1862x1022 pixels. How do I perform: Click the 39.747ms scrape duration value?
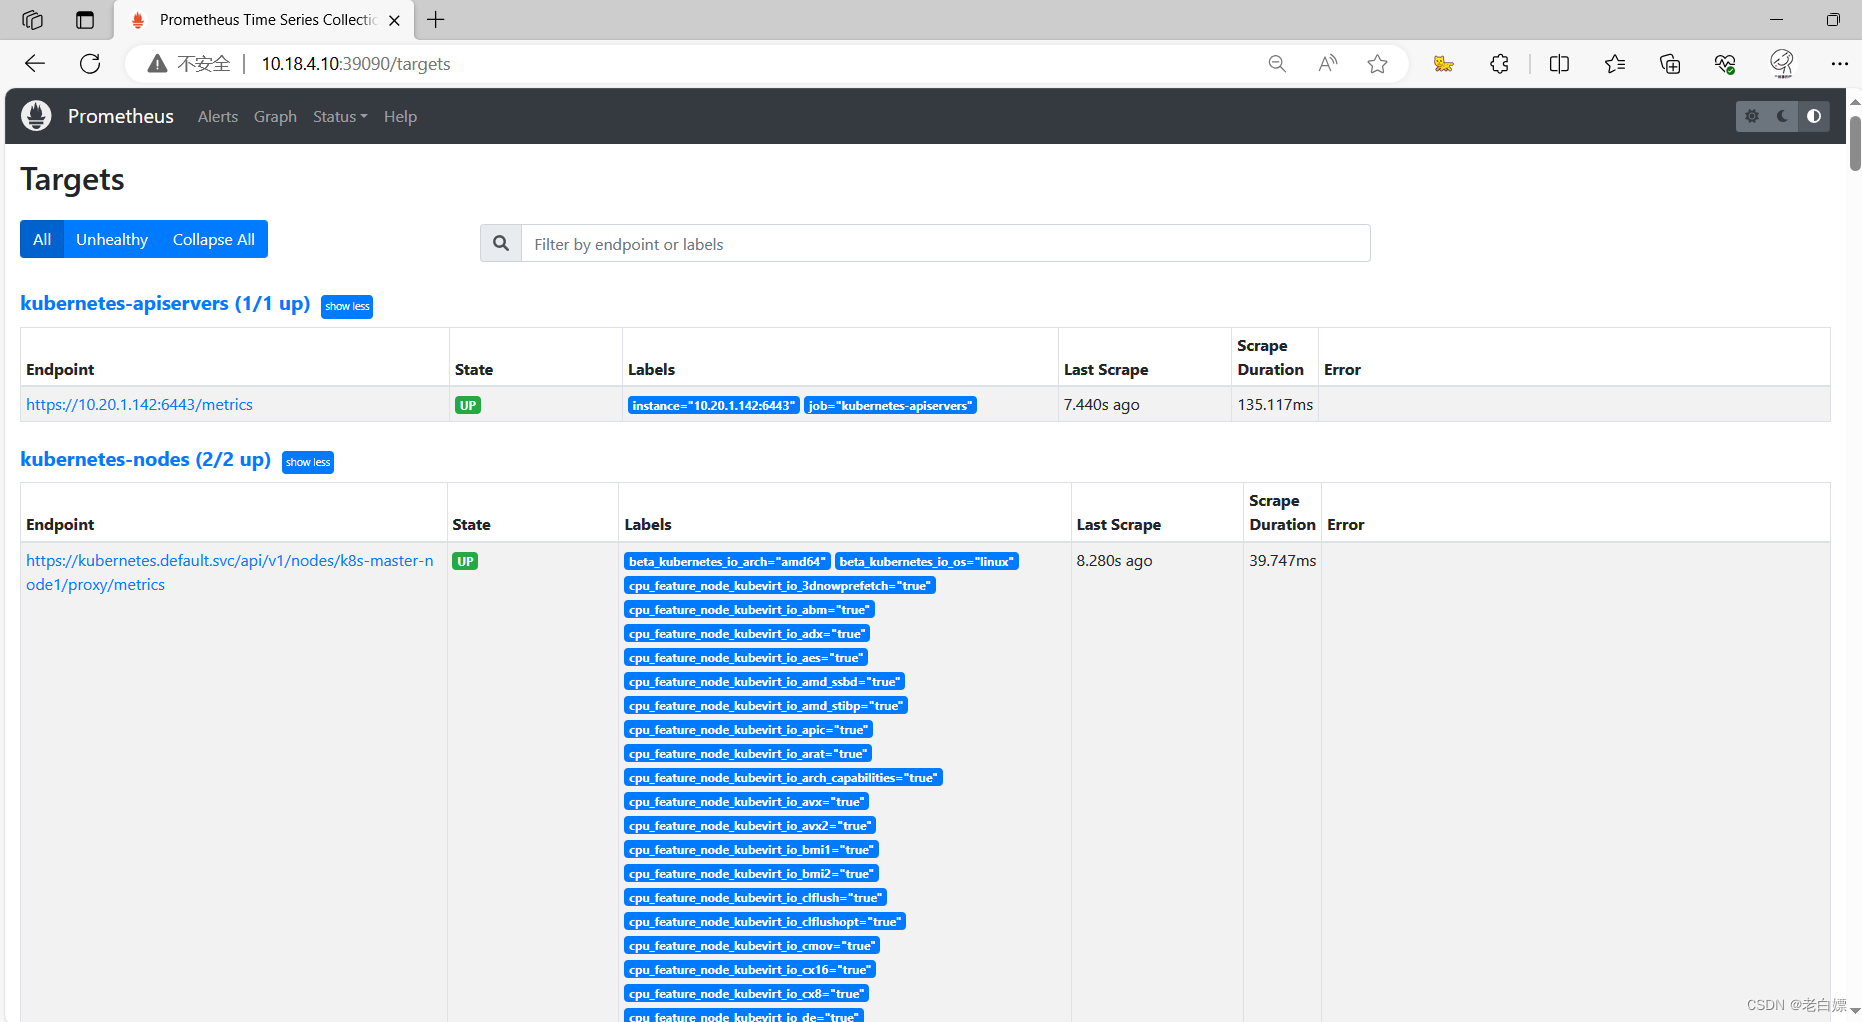pos(1282,560)
